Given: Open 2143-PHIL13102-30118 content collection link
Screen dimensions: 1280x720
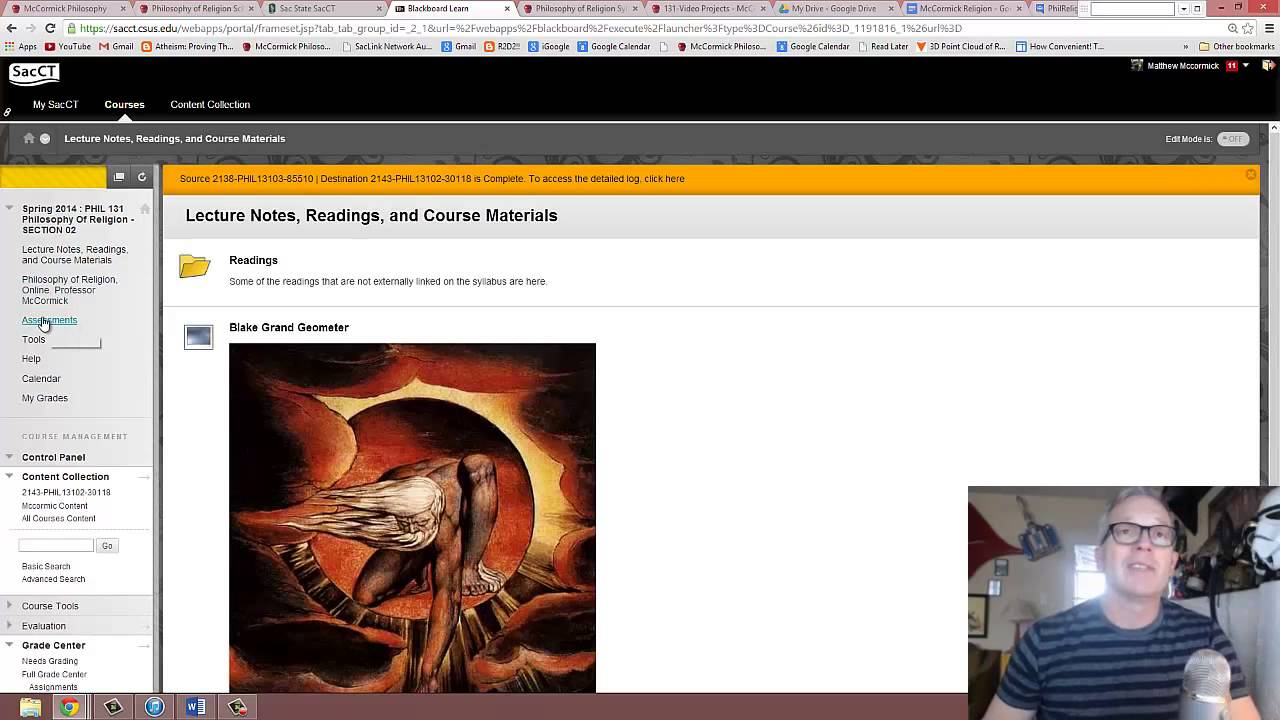Looking at the screenshot, I should tap(66, 493).
